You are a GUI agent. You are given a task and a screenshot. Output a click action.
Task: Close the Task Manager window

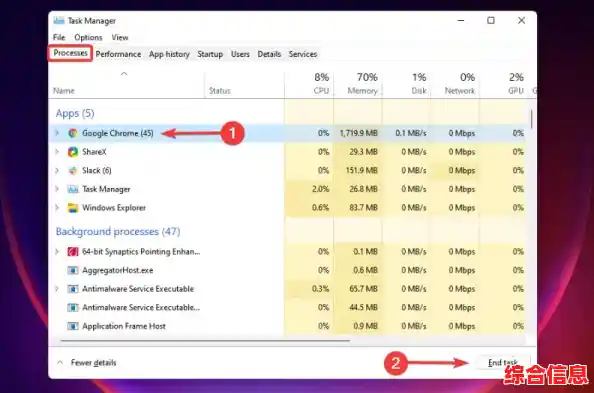(x=521, y=20)
